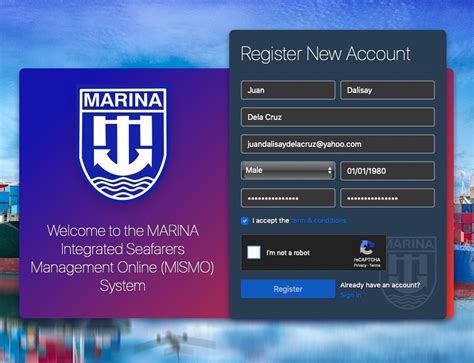Click the Last Name field containing Dela Cruz
Image resolution: width=474 pixels, height=363 pixels.
[338, 117]
